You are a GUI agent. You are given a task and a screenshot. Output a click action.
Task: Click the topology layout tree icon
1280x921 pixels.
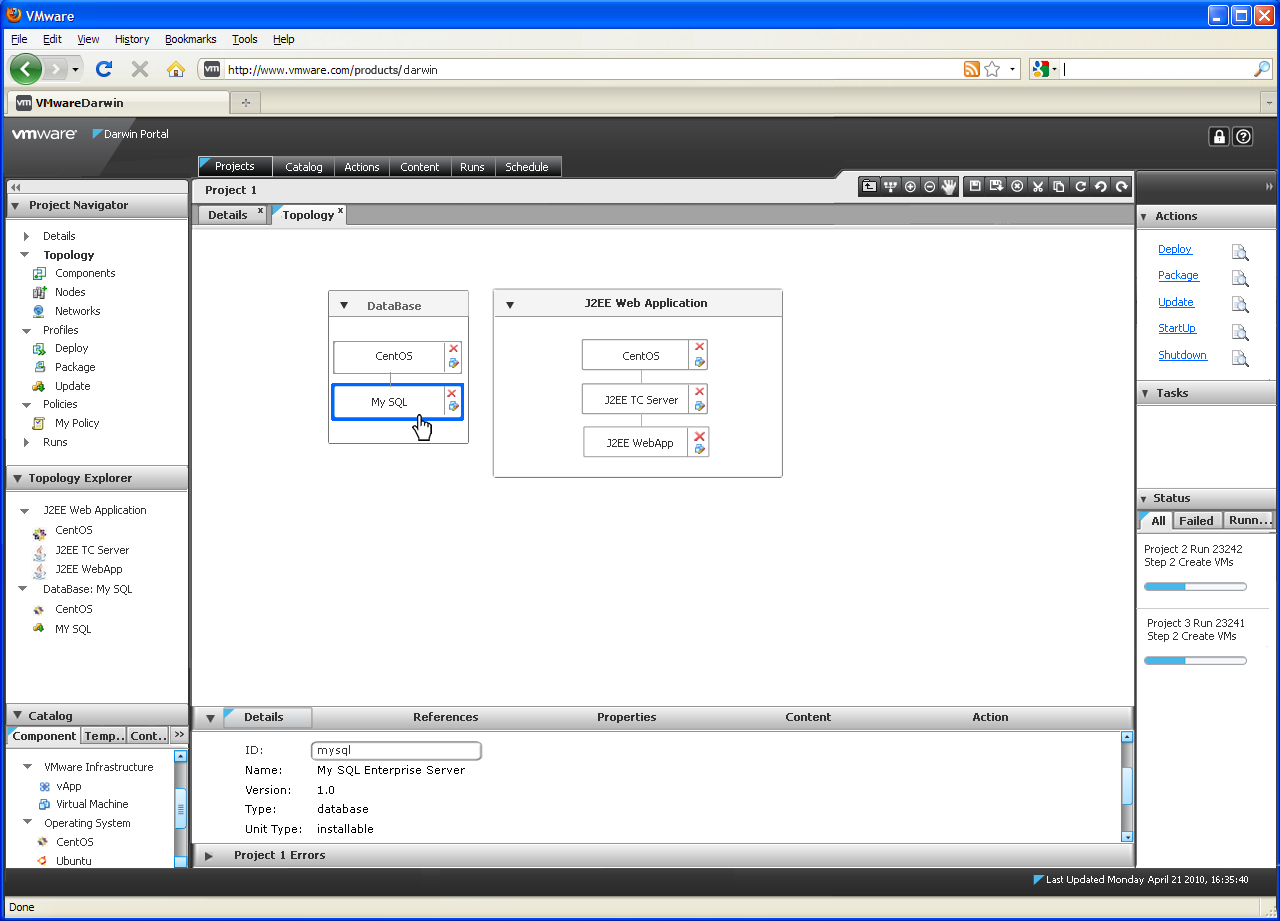(890, 186)
